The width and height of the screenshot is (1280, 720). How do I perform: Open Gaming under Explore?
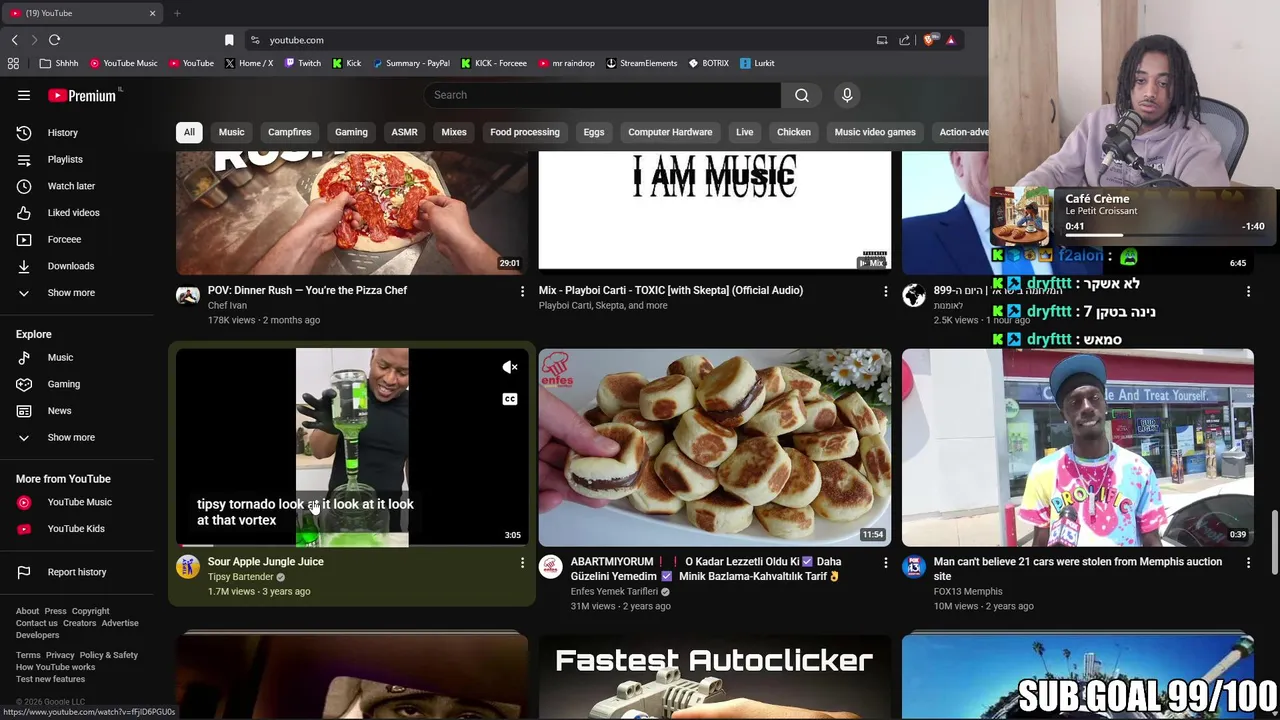coord(63,384)
